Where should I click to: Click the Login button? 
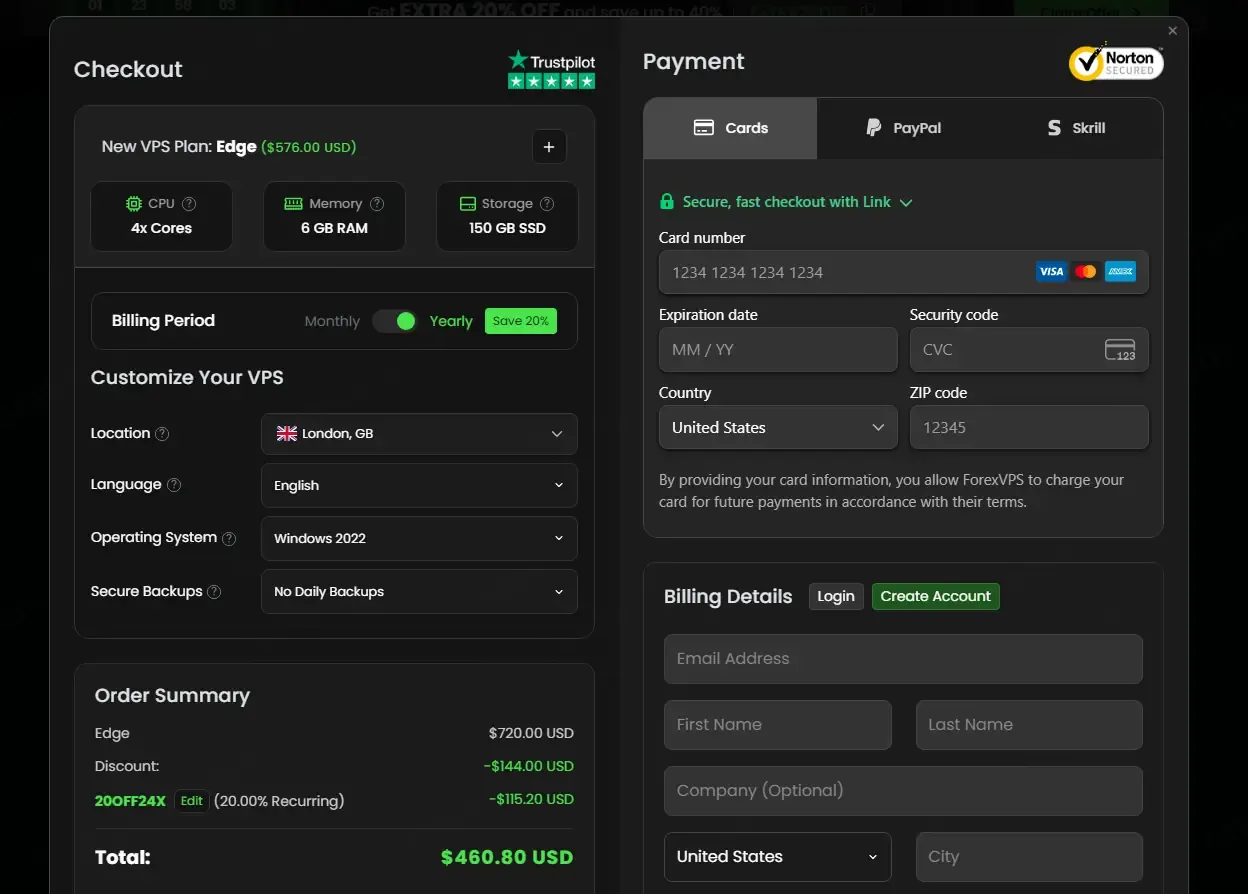click(x=836, y=596)
